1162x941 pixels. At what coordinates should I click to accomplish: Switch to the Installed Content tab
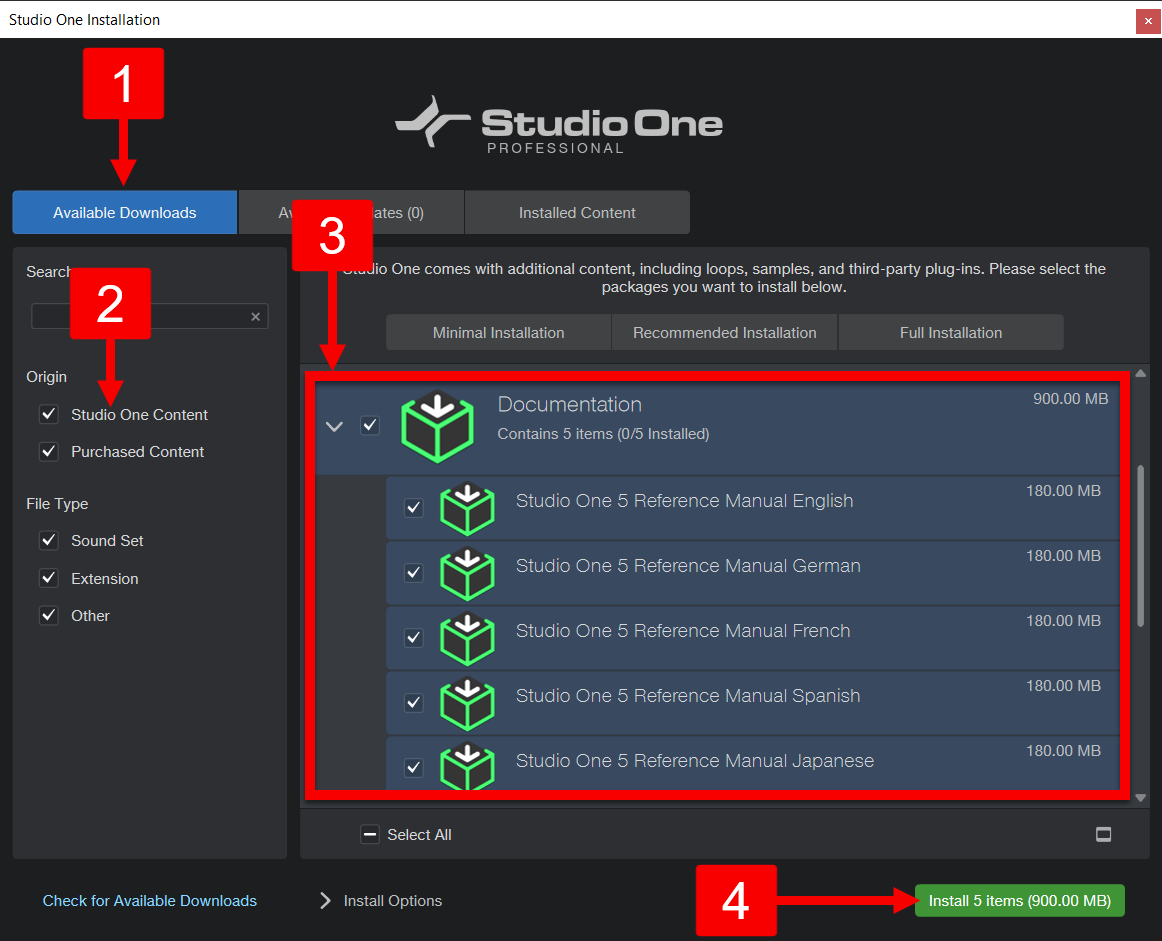tap(577, 212)
